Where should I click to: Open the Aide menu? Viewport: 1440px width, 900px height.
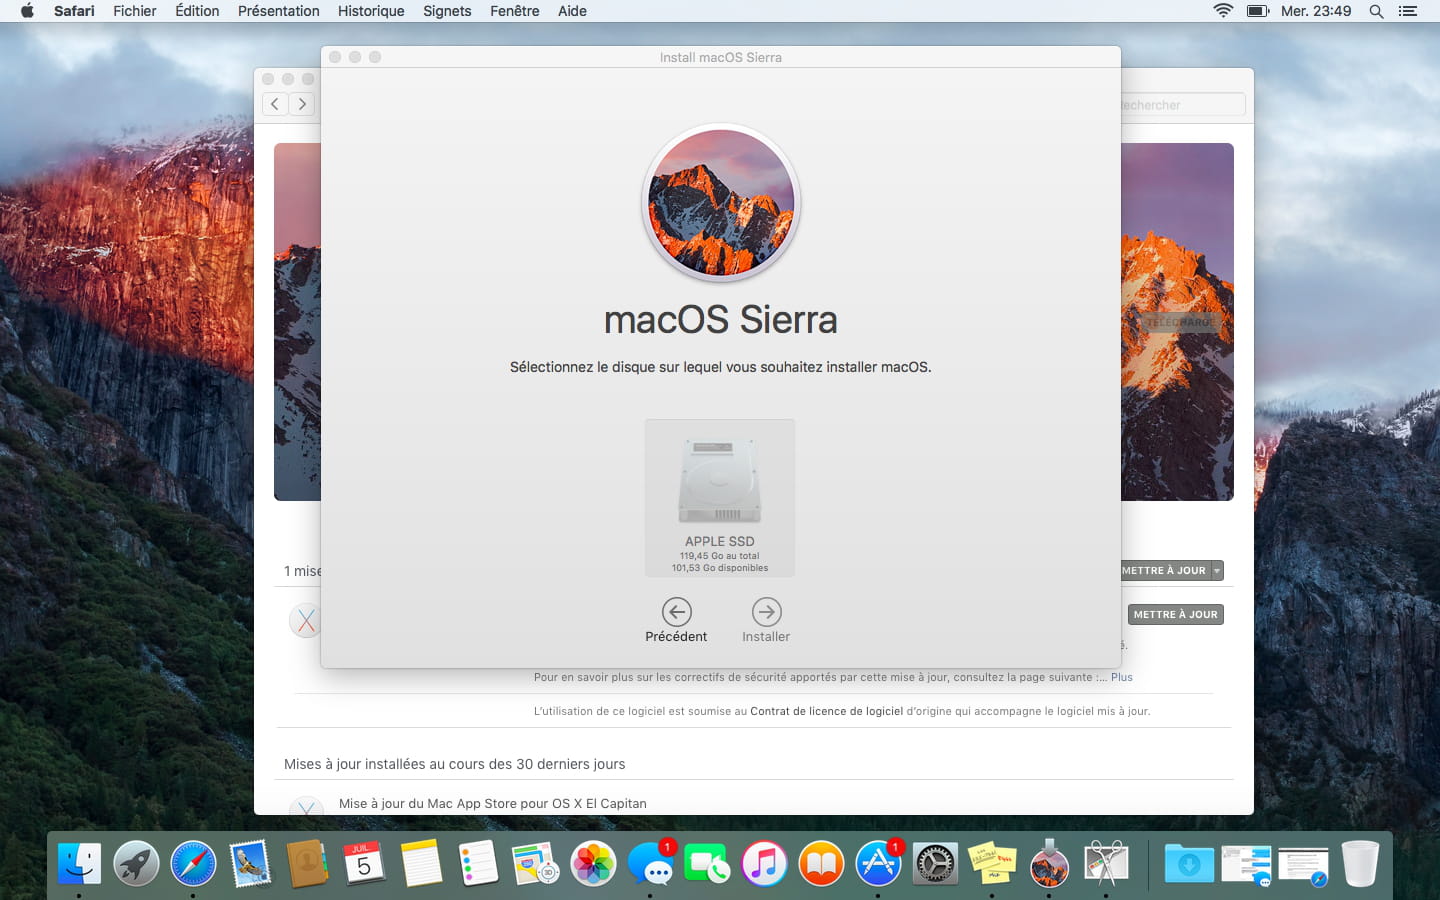click(572, 11)
